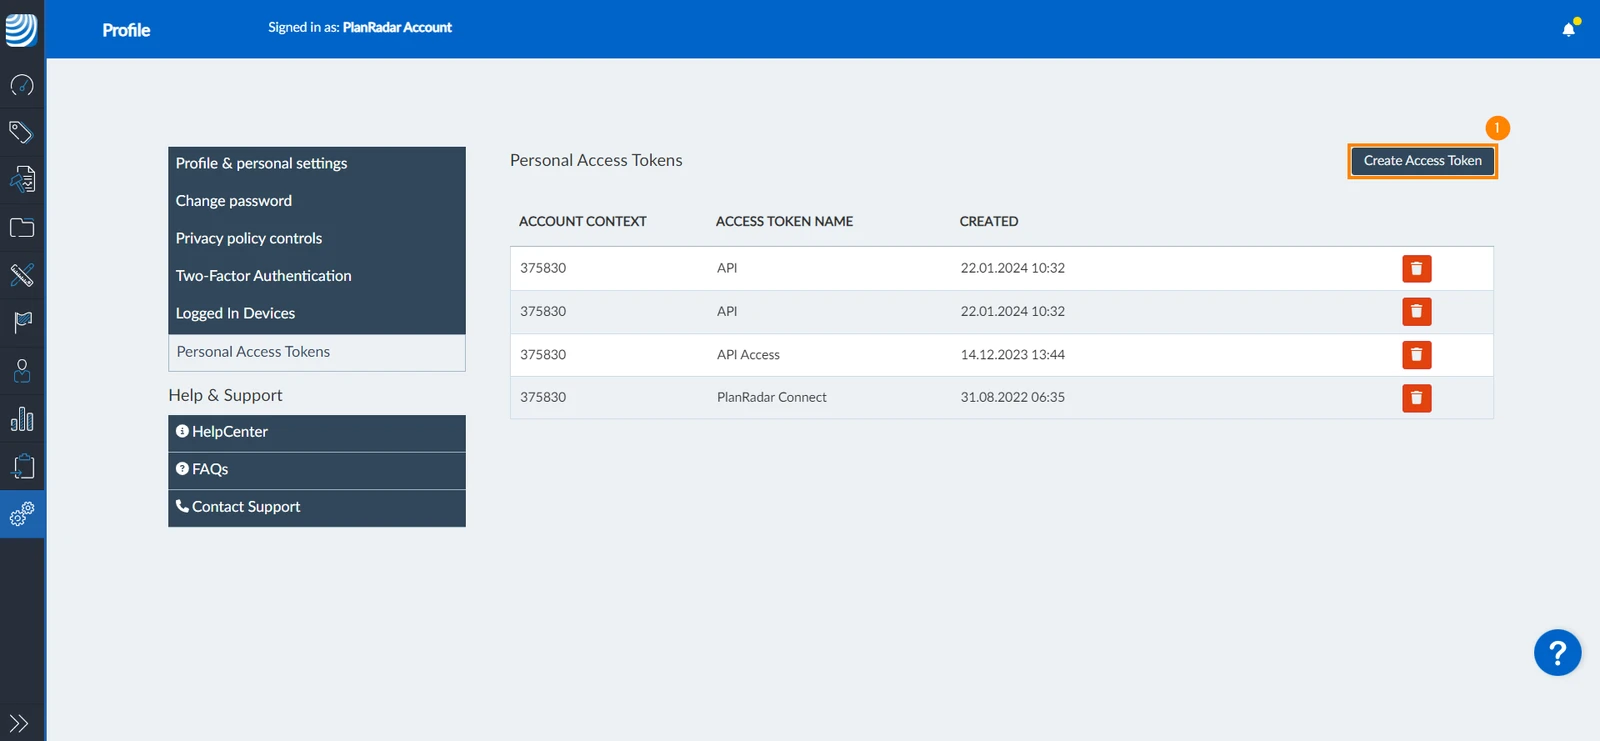Viewport: 1600px width, 741px height.
Task: Click the 'Personal Access Tokens' page heading
Action: tap(596, 161)
